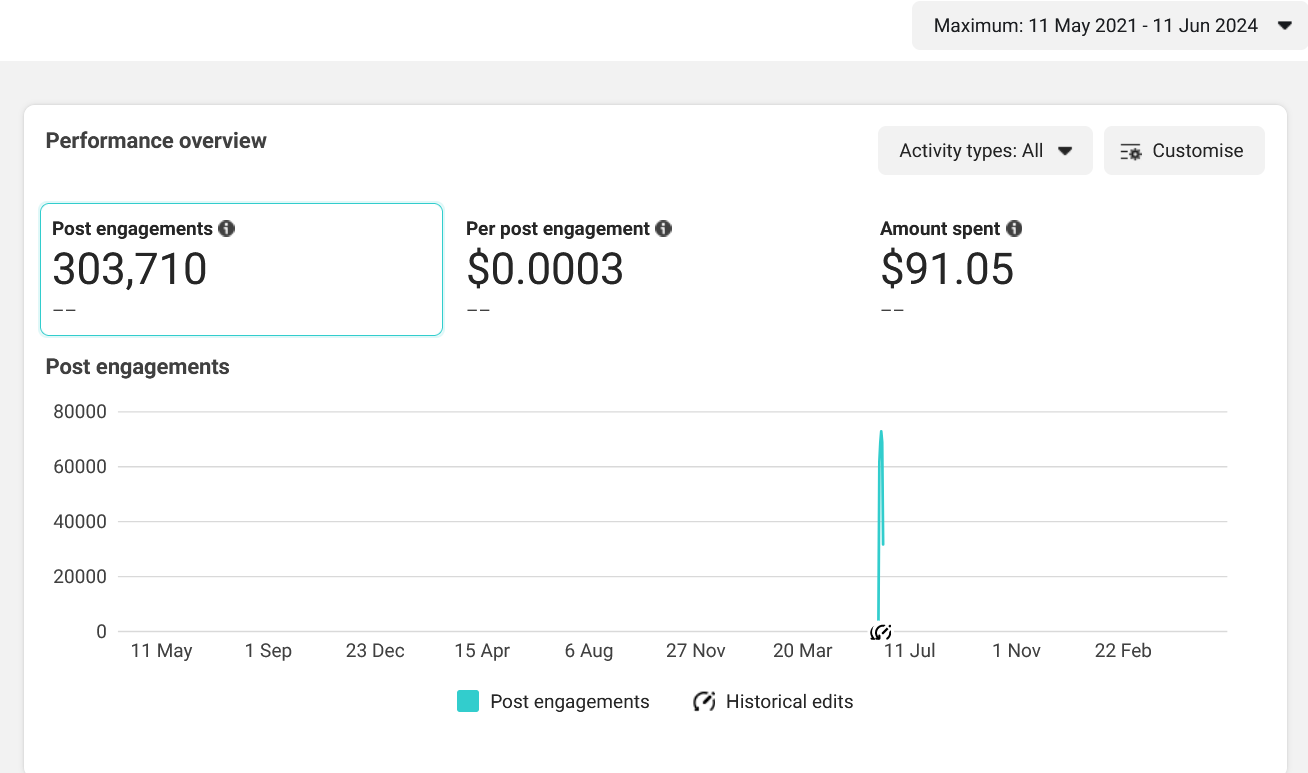Viewport: 1308px width, 773px height.
Task: Click info icon beside Amount spent
Action: [x=1014, y=229]
